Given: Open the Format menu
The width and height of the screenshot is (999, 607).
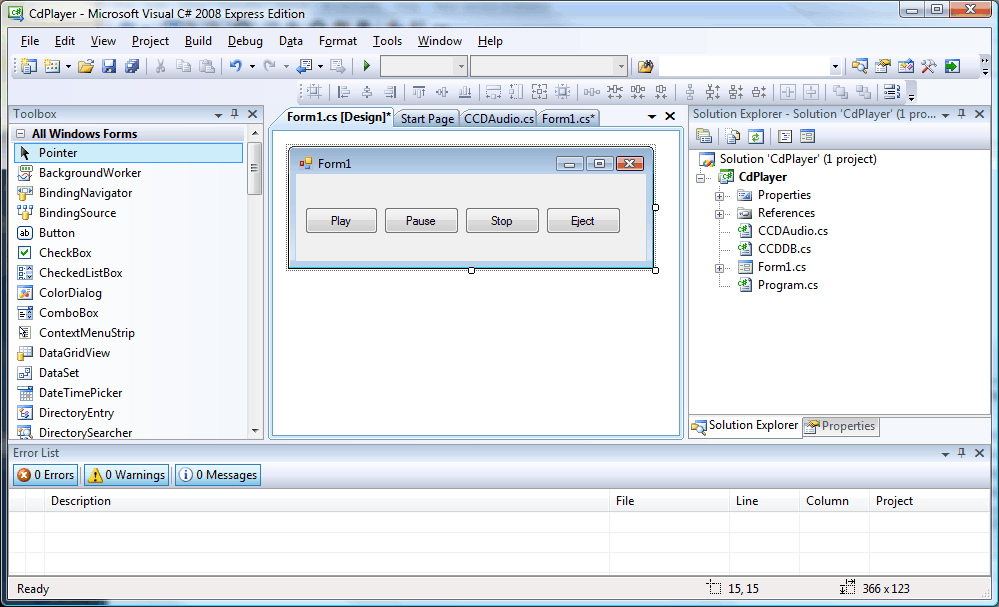Looking at the screenshot, I should pyautogui.click(x=338, y=41).
